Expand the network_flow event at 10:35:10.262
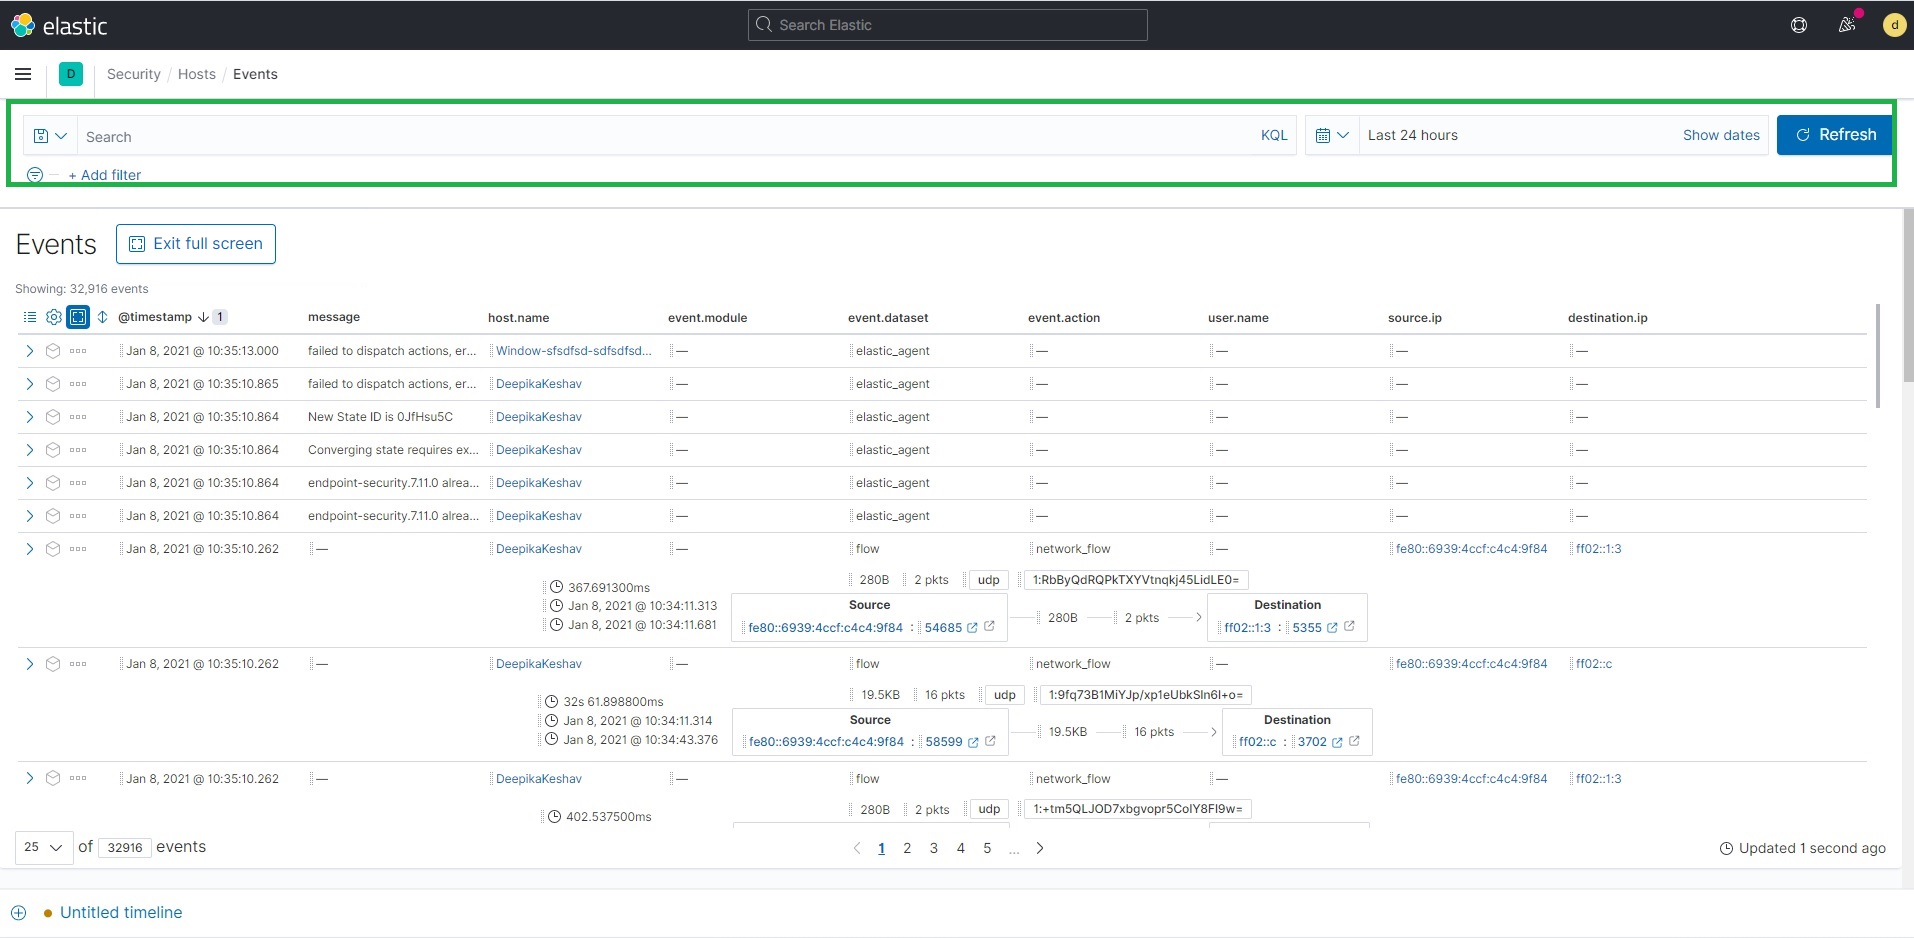Viewport: 1914px width, 938px height. 28,549
